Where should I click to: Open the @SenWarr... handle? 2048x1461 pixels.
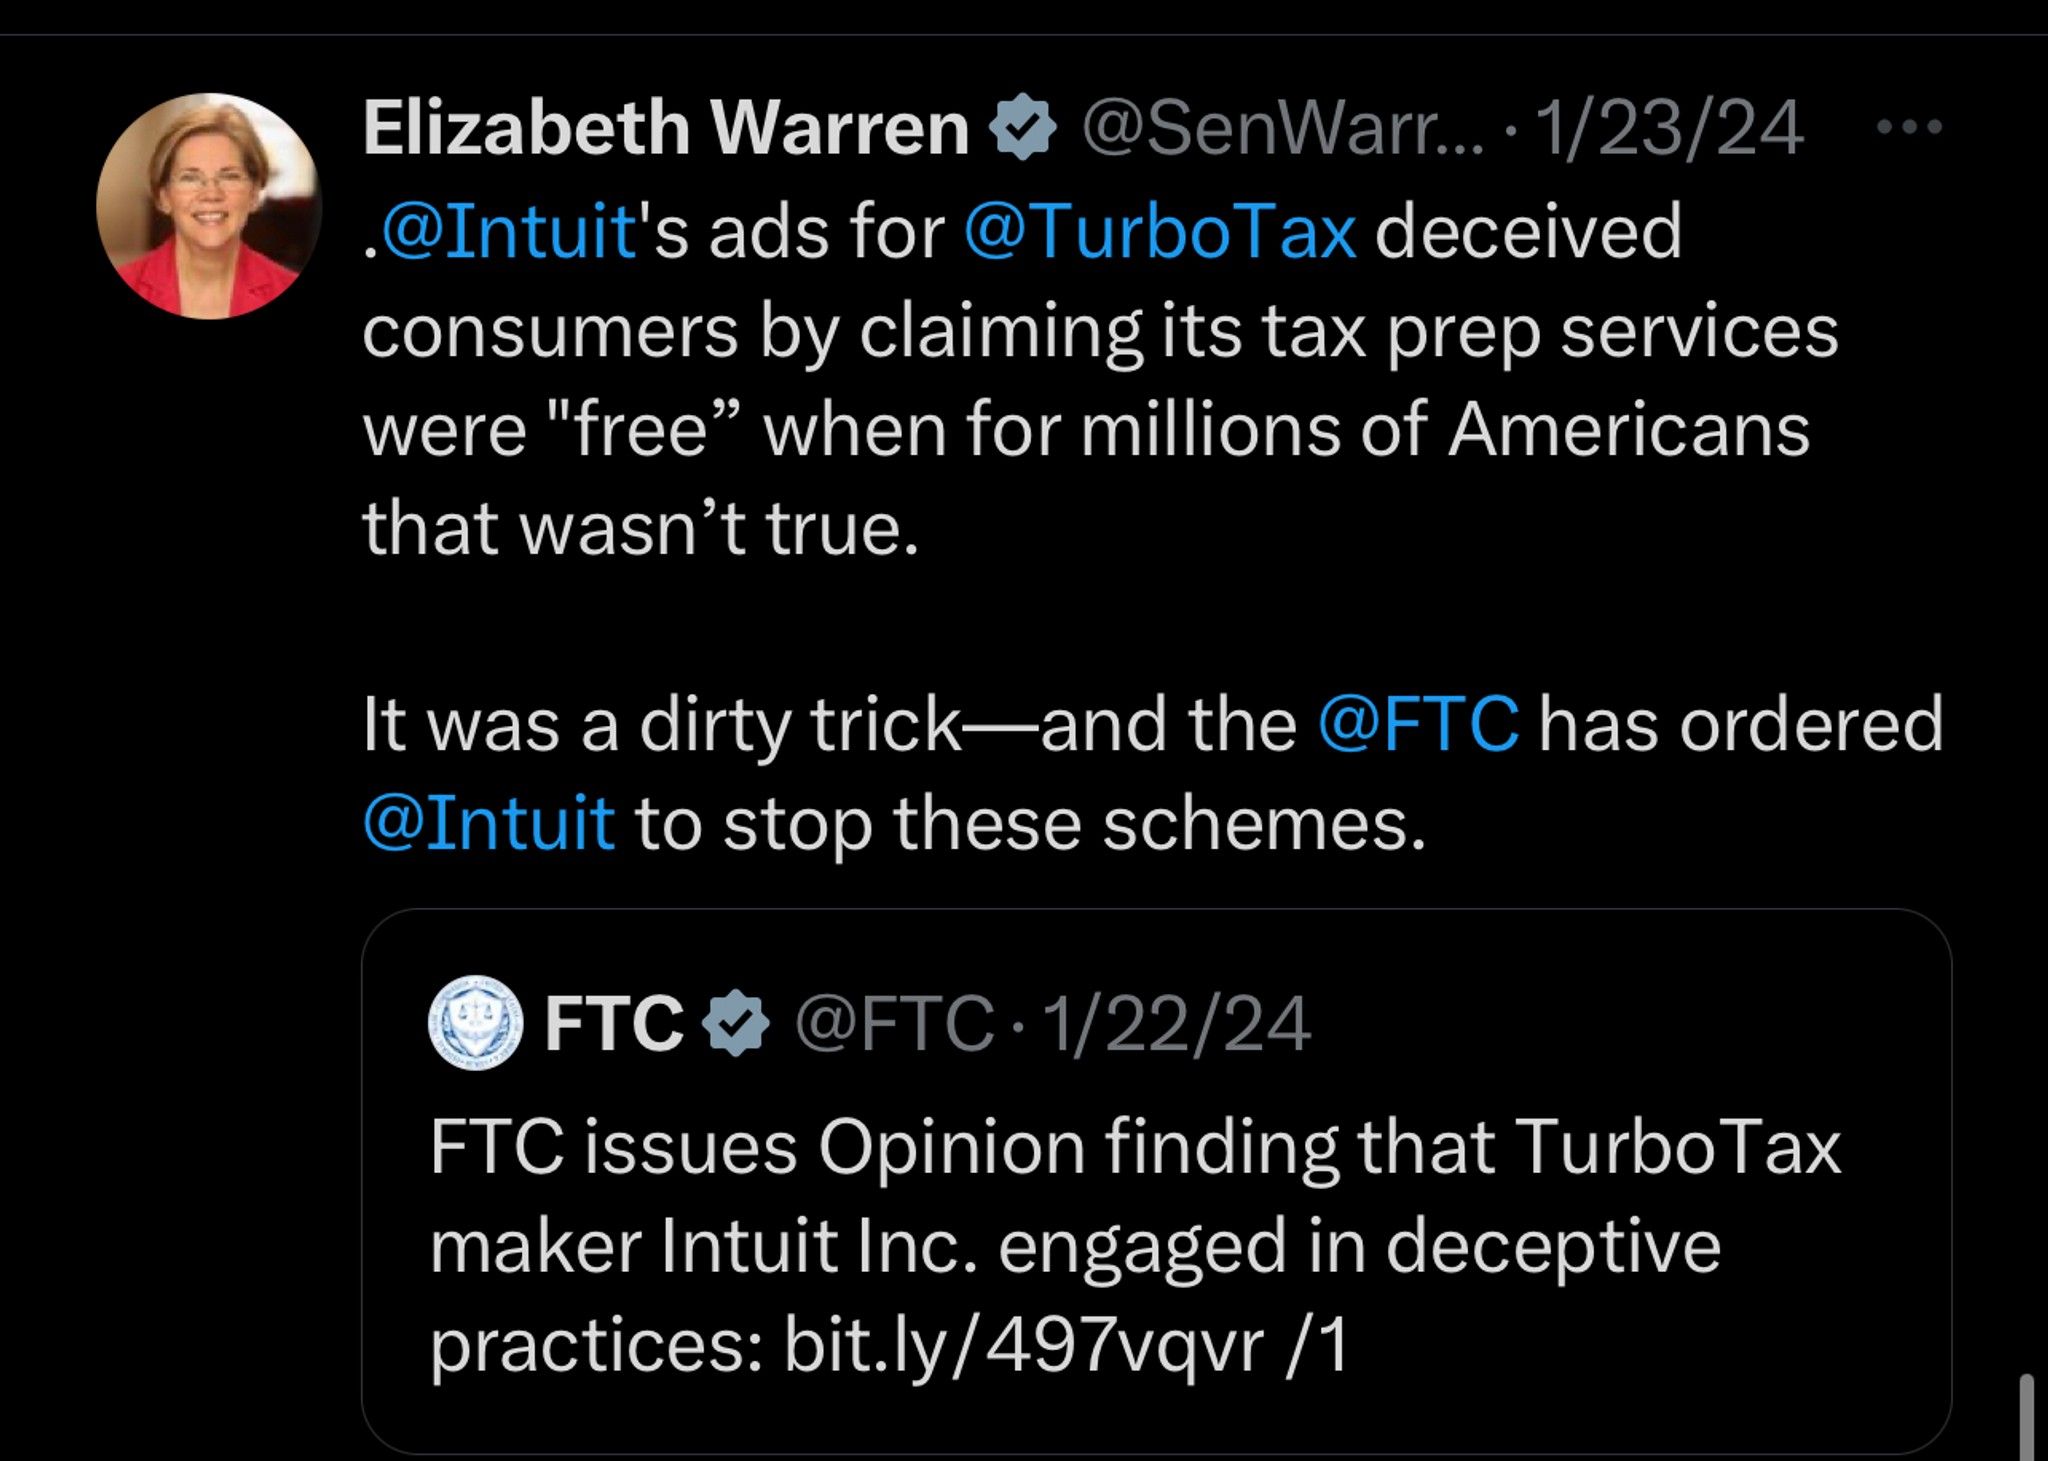tap(1284, 128)
